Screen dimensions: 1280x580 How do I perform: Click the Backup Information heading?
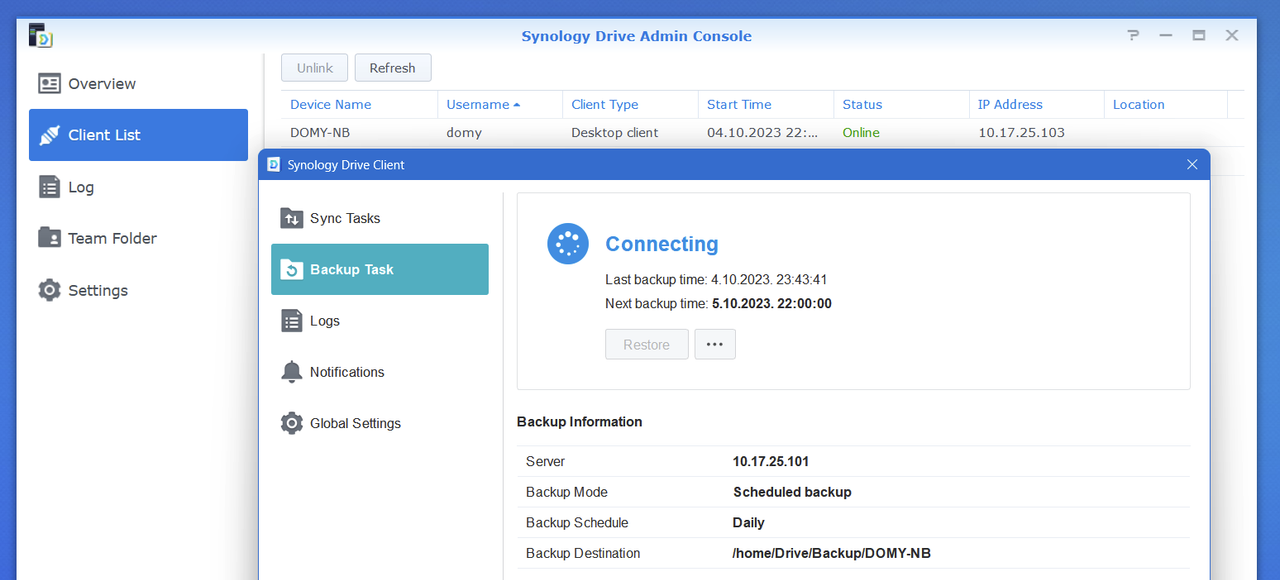pyautogui.click(x=579, y=422)
